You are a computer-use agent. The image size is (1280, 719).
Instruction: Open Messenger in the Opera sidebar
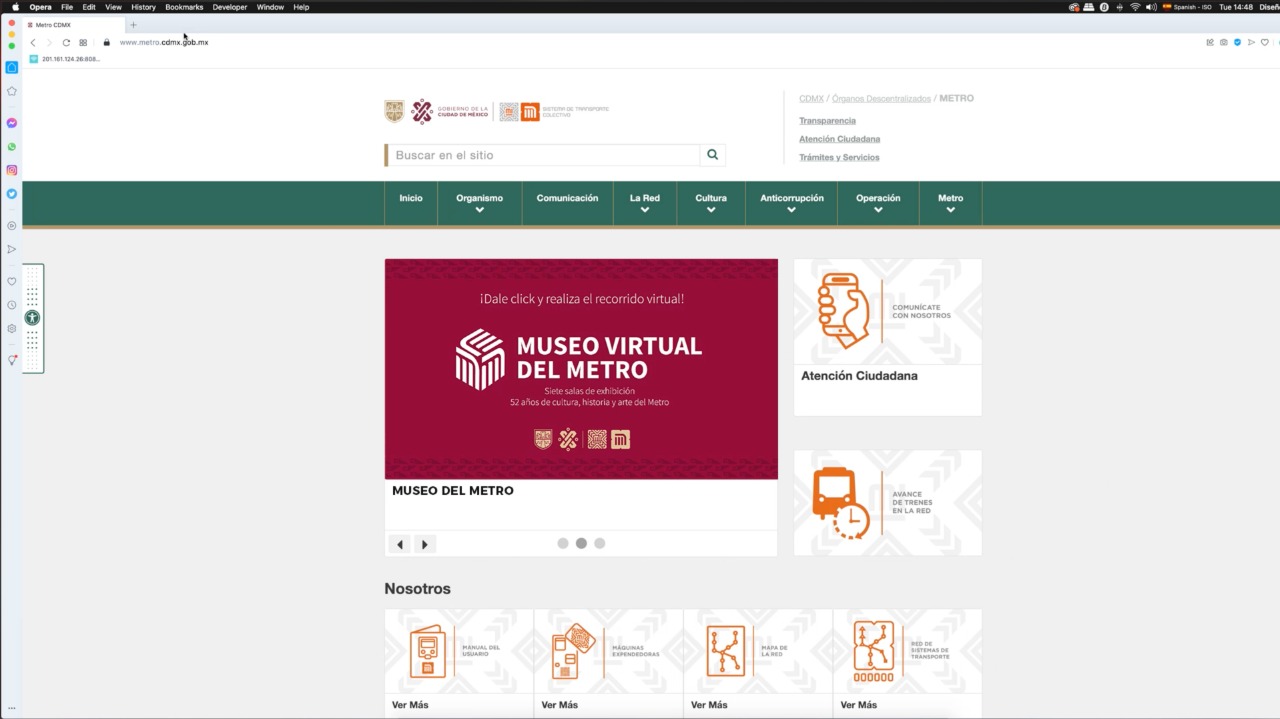[x=12, y=123]
